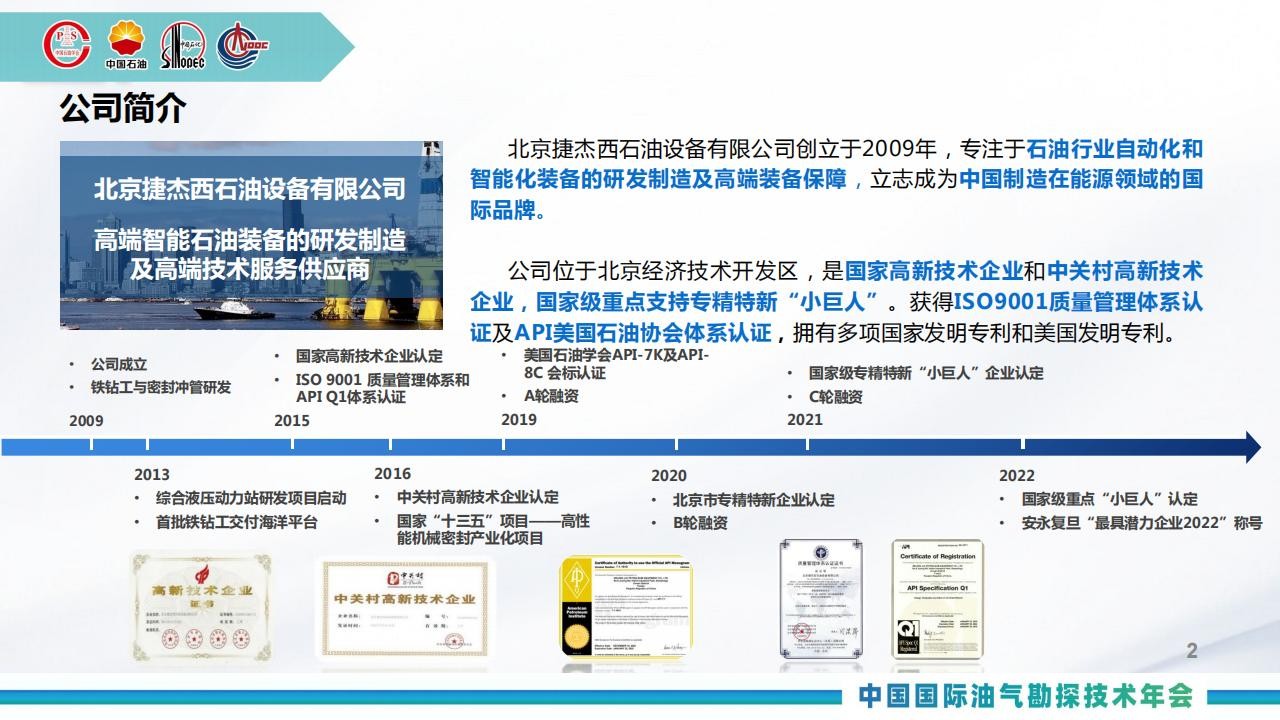
Task: Click the 中国石油 CNPC logo
Action: (126, 47)
